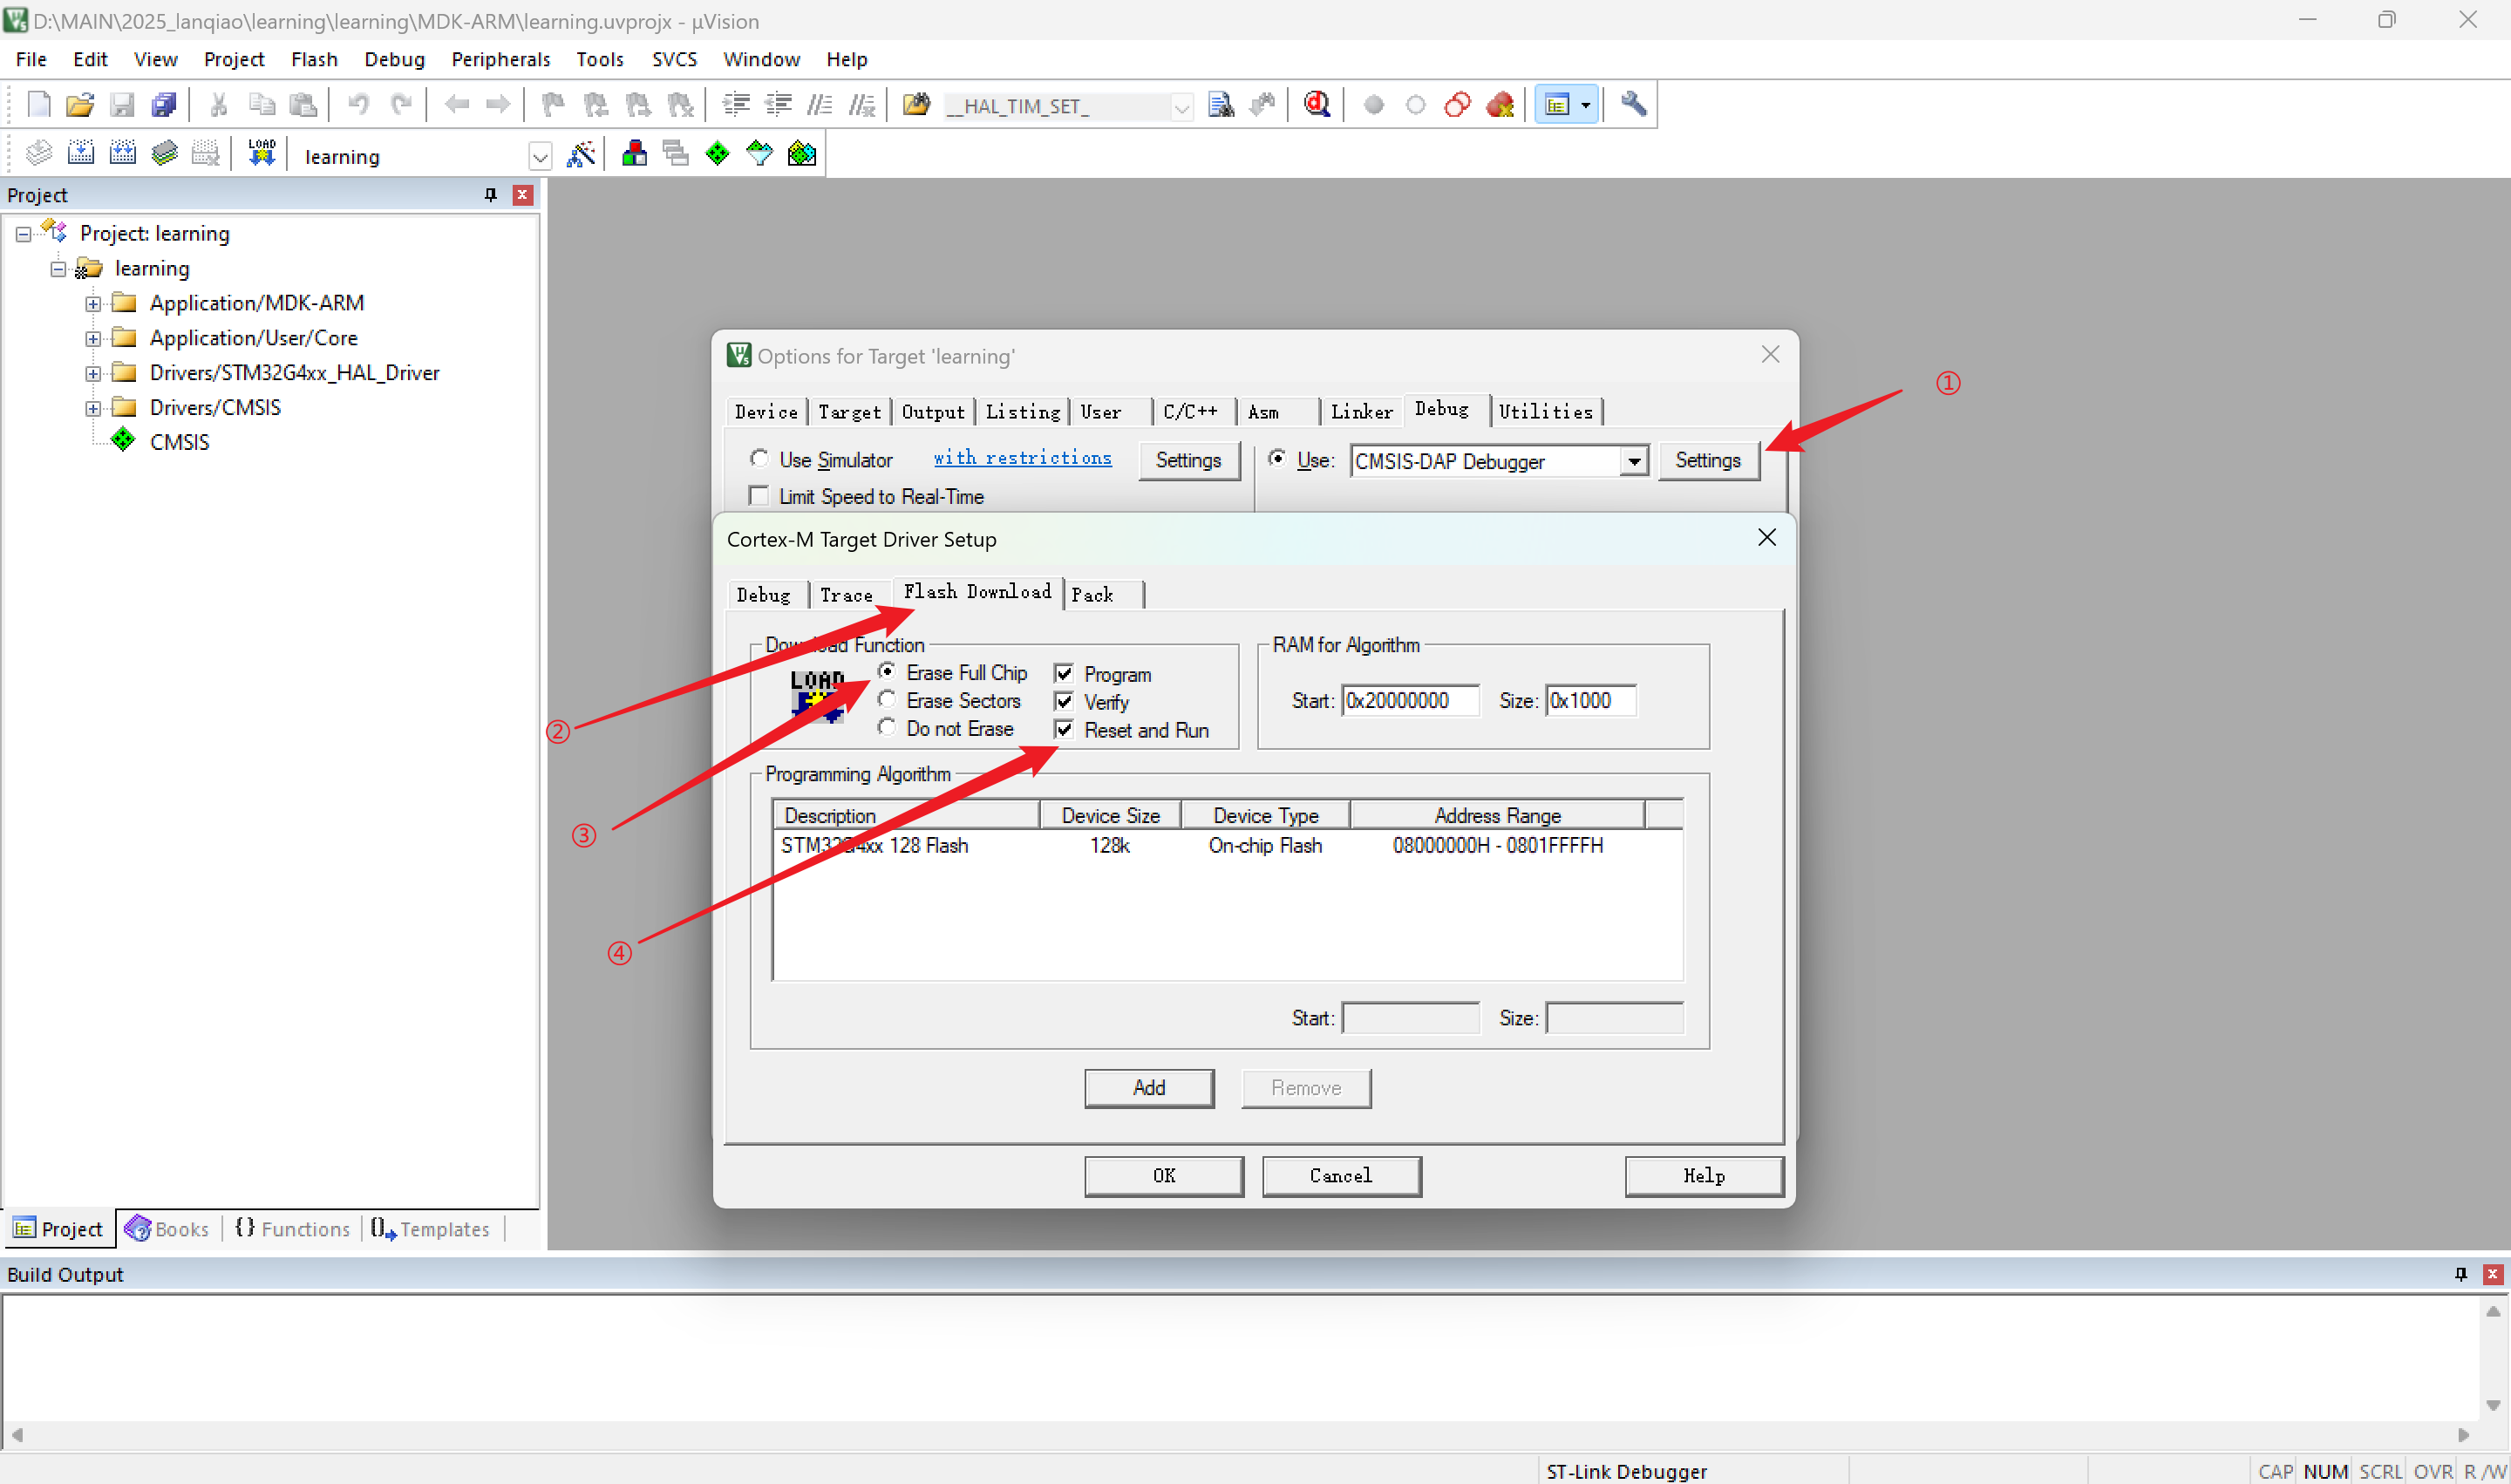Uncheck the Reset and Run checkbox
The width and height of the screenshot is (2511, 1484).
pyautogui.click(x=1064, y=729)
